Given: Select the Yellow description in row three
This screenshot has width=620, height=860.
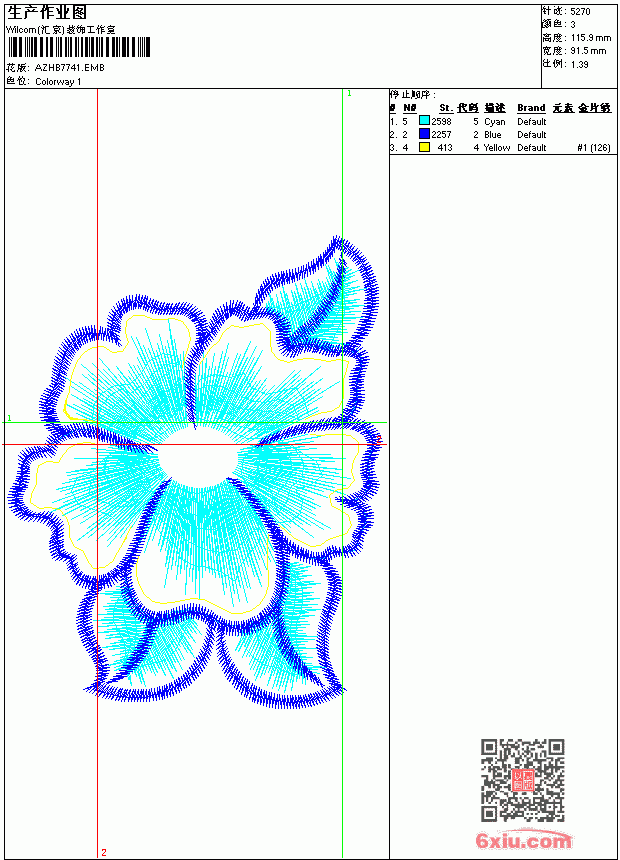Looking at the screenshot, I should [497, 148].
